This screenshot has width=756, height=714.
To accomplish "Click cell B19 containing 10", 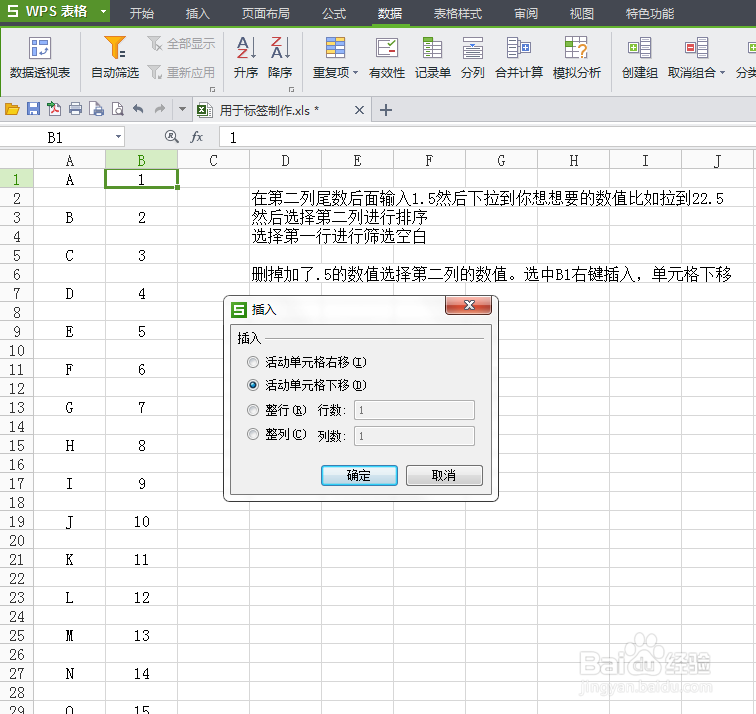I will 141,522.
